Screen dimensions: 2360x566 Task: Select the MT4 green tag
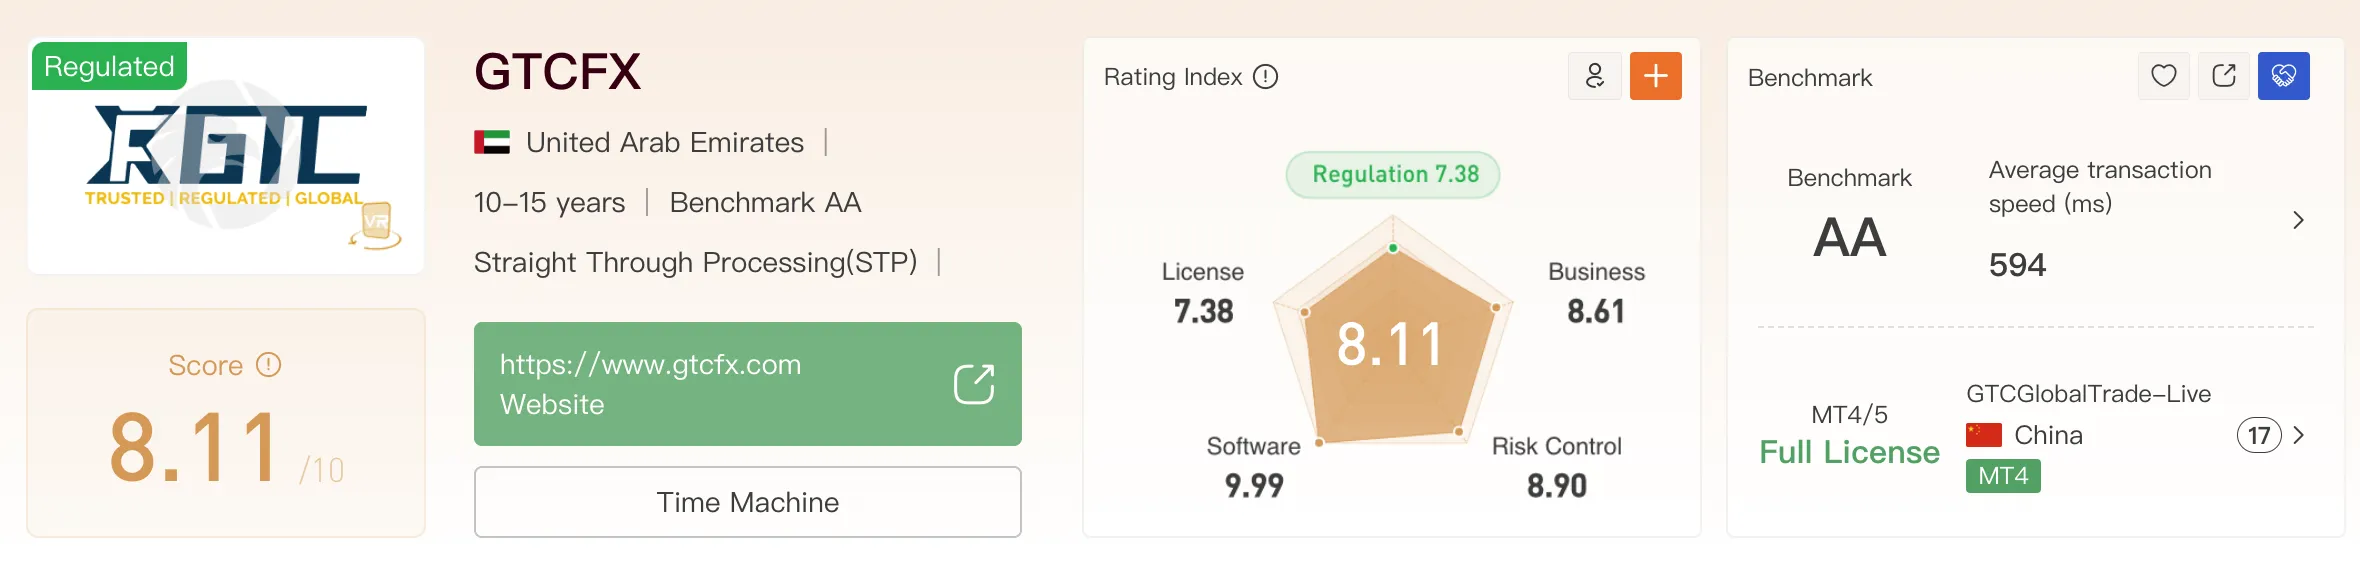[x=2003, y=476]
